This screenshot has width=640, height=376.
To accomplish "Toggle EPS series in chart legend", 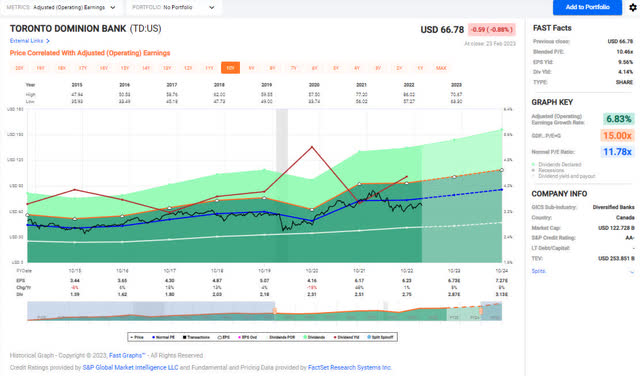I will 224,337.
